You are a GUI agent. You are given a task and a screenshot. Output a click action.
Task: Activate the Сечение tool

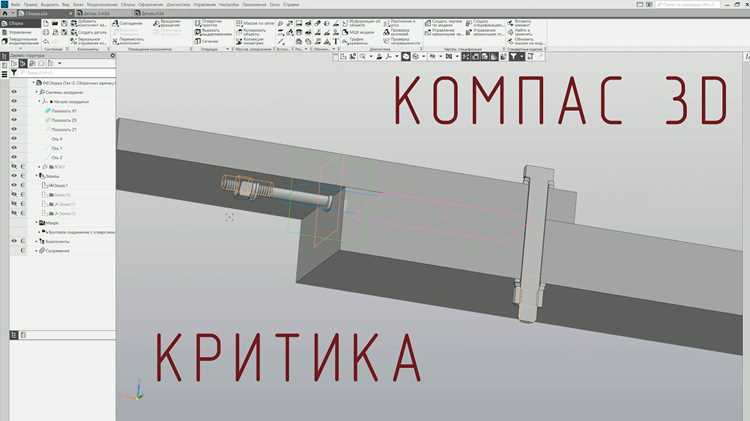[207, 41]
